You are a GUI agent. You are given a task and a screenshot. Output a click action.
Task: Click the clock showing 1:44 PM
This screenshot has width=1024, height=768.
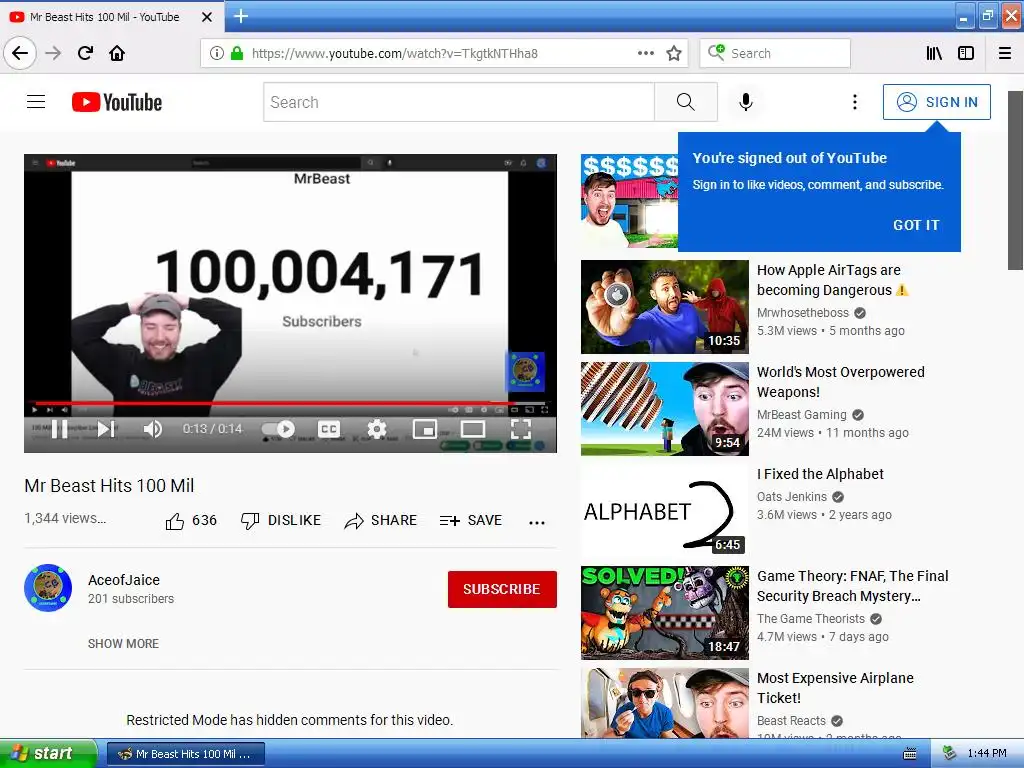pos(987,754)
